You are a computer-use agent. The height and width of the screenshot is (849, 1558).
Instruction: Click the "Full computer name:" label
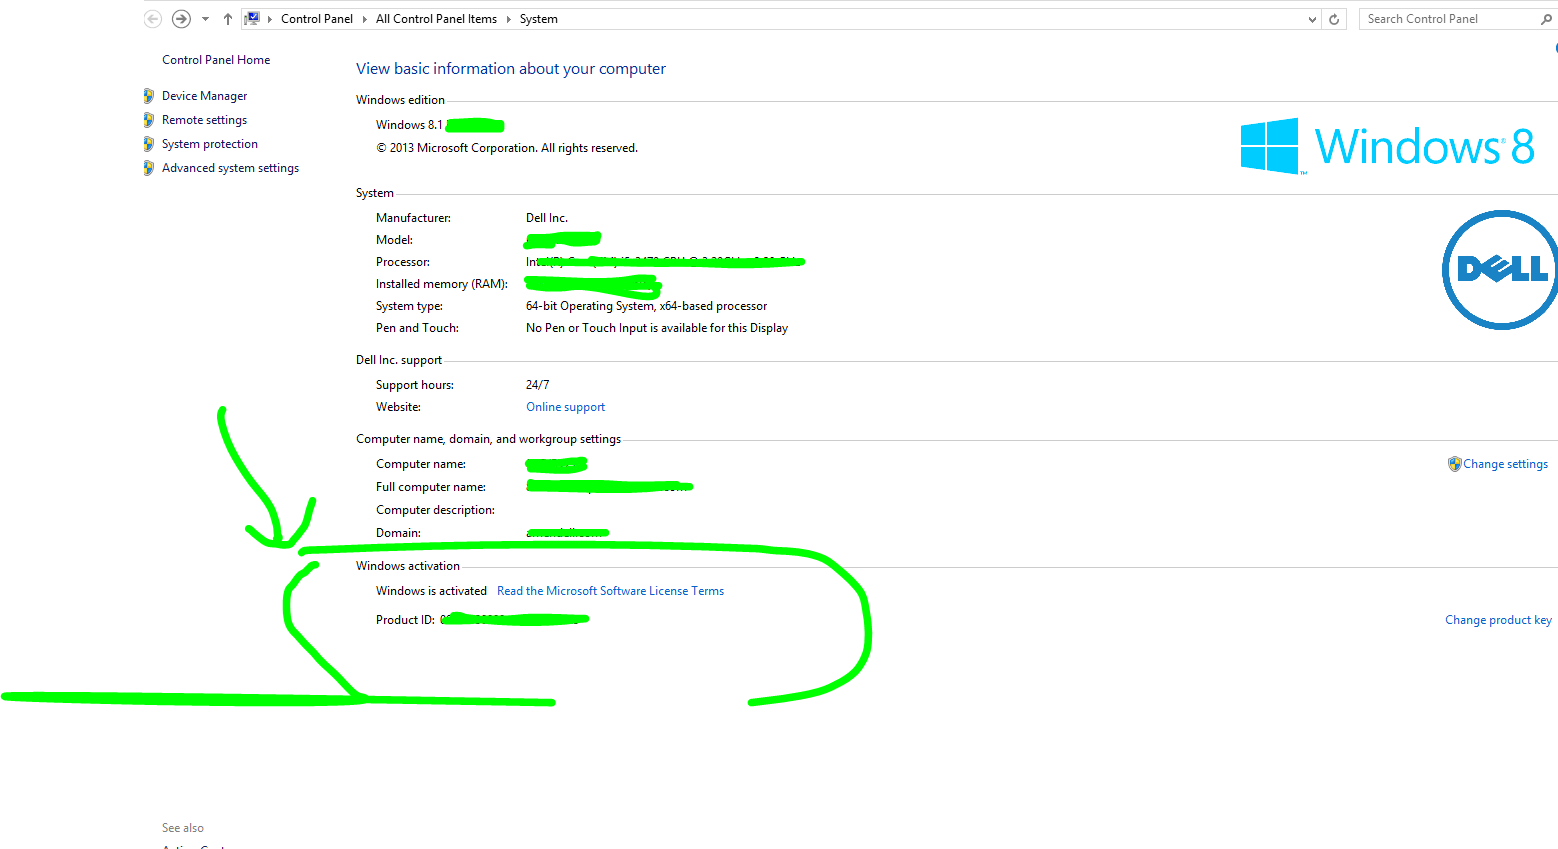[x=431, y=487]
